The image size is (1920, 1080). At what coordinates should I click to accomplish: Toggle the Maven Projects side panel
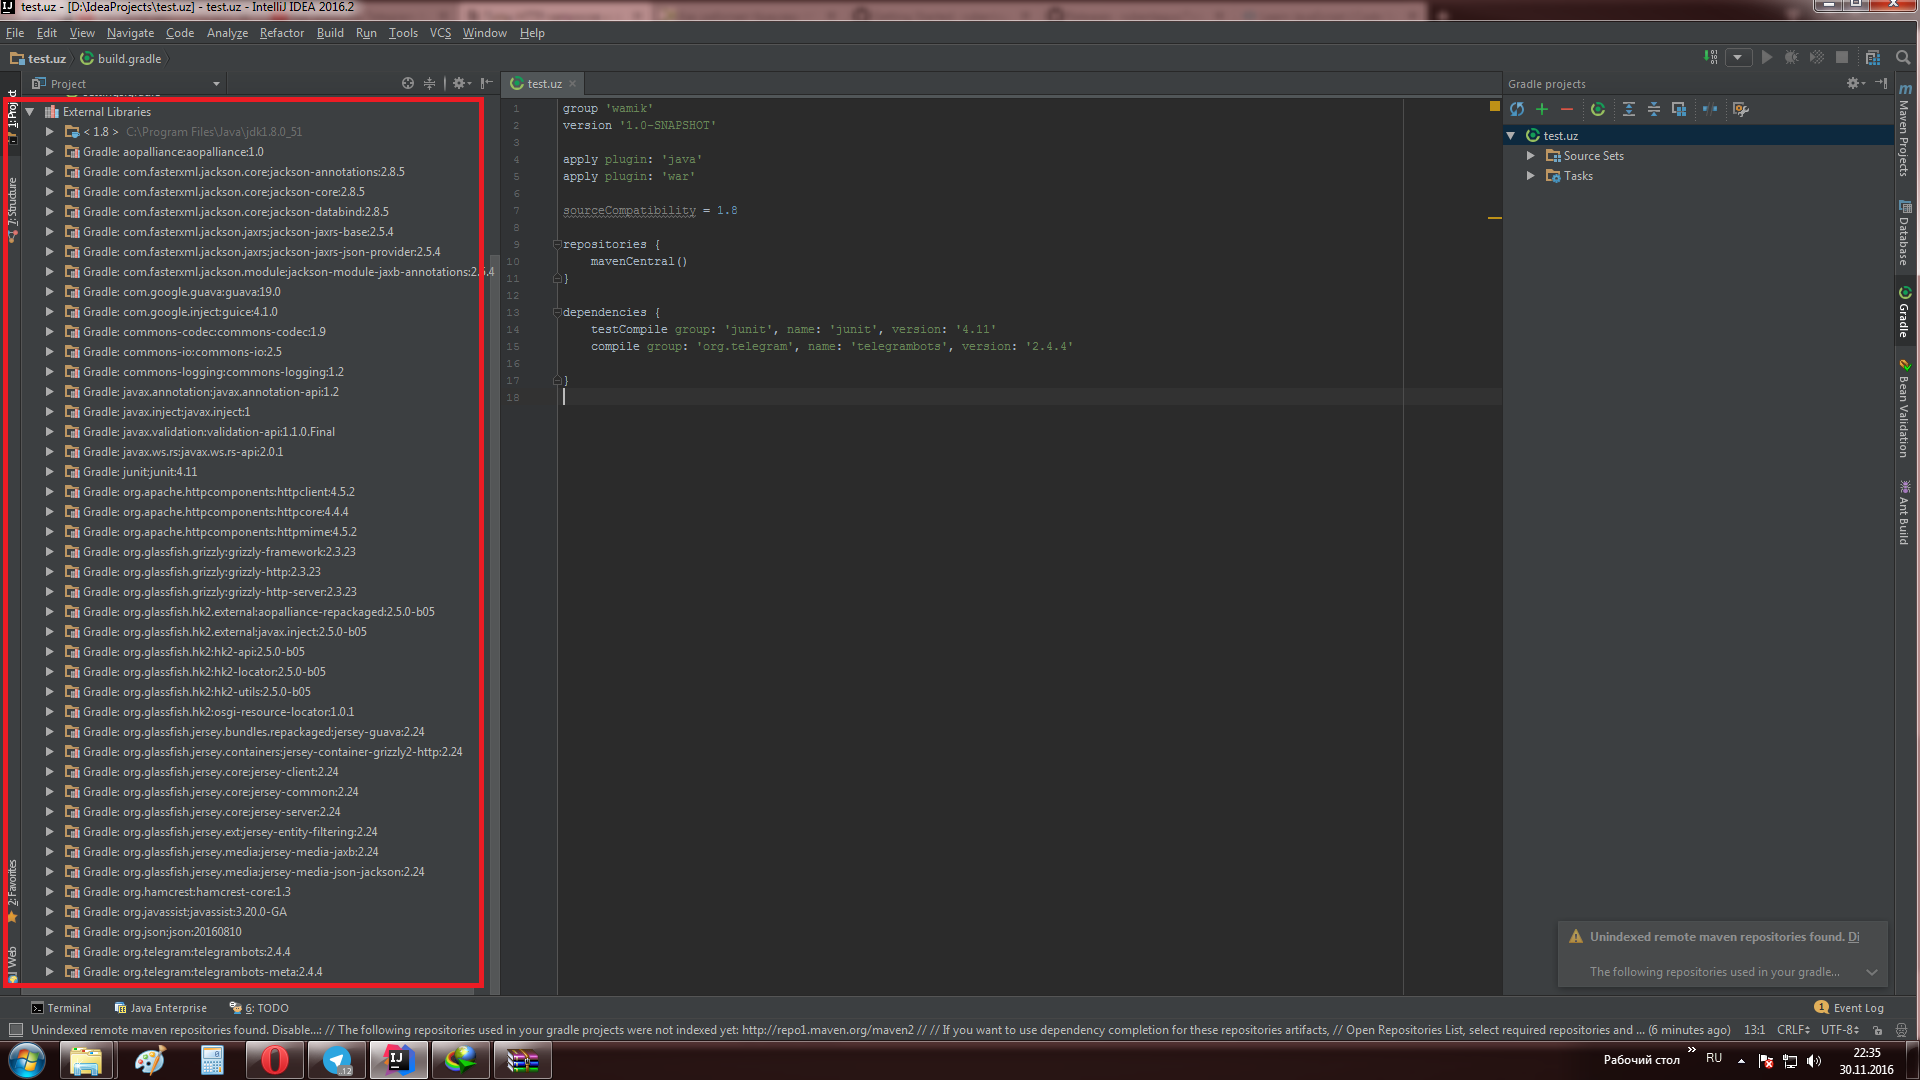(x=1904, y=132)
